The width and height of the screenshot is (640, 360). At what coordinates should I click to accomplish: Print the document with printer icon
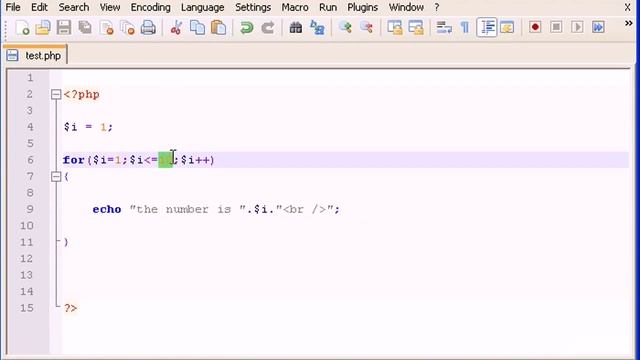tap(148, 27)
